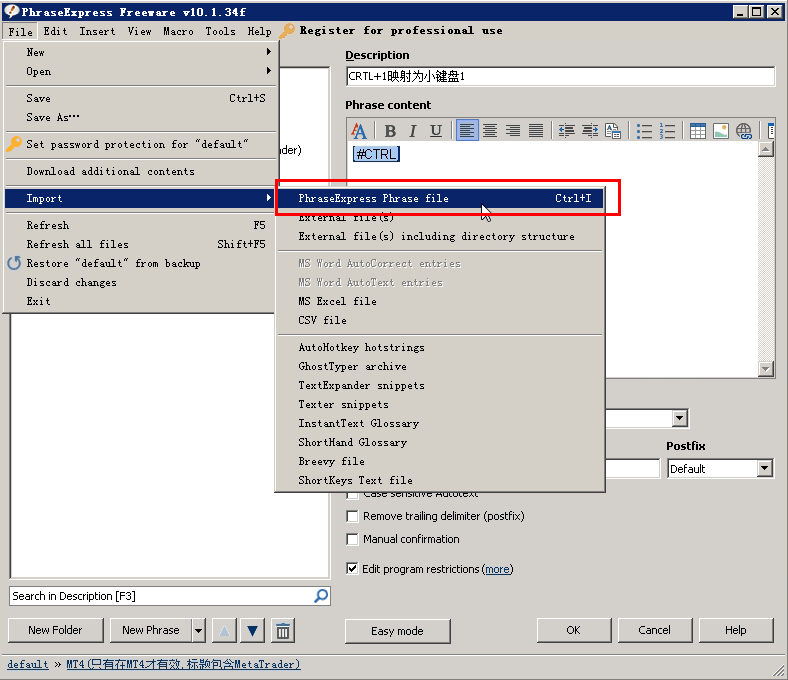
Task: Choose Refresh all files
Action: coord(141,244)
